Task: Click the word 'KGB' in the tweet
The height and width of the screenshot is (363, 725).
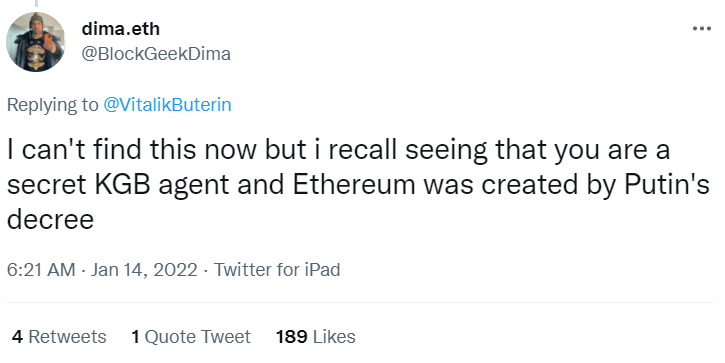Action: coord(123,184)
